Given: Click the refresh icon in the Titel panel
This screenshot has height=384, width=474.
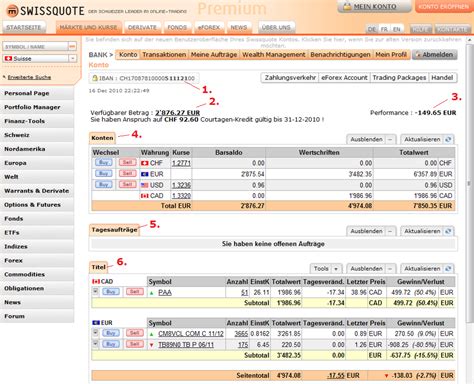Looking at the screenshot, I should click(448, 269).
